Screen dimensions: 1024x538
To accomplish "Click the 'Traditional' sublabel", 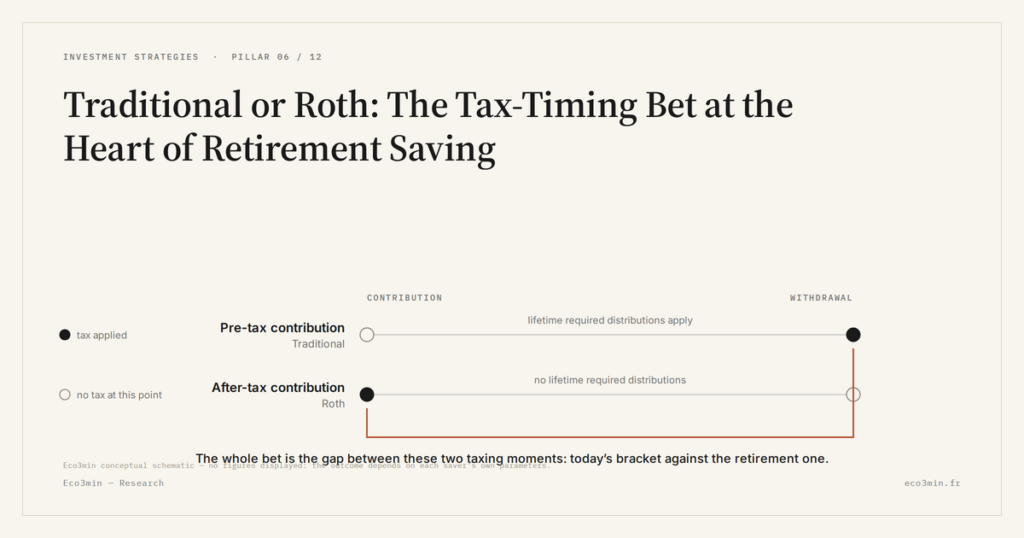I will pos(318,344).
